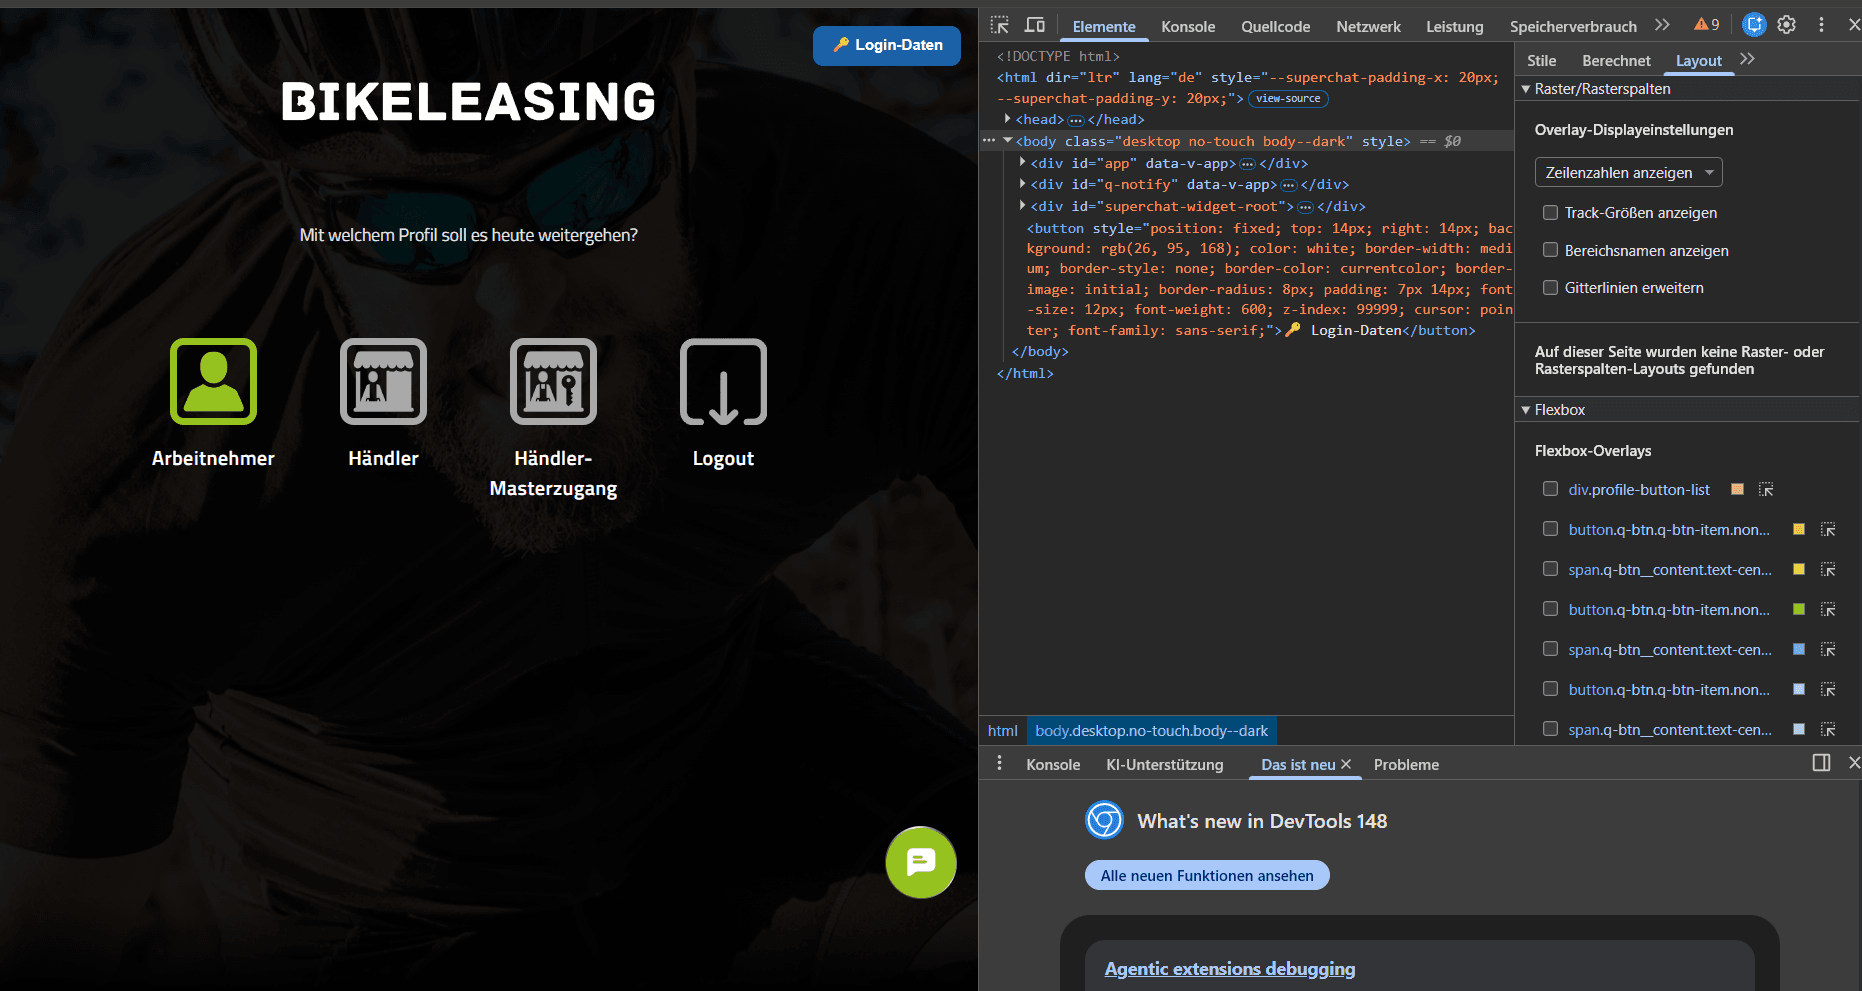Switch to the Konsole tab in bottom drawer

pos(1053,764)
